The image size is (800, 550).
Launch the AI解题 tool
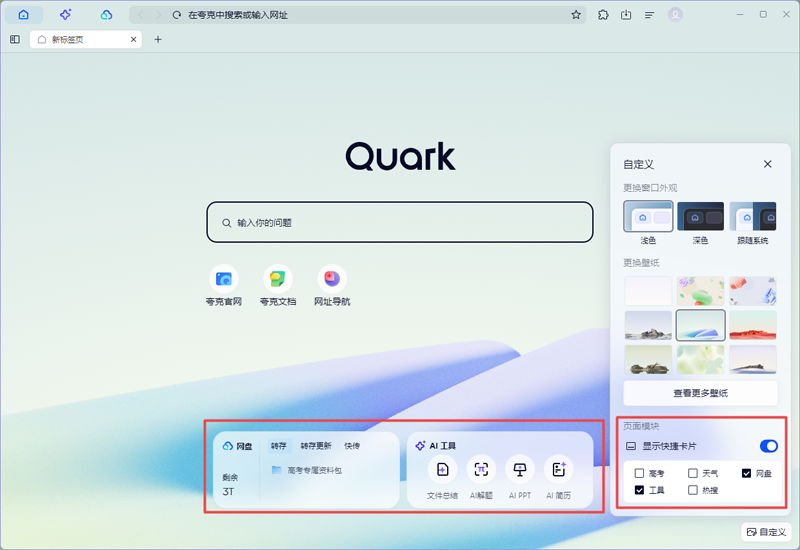(x=481, y=478)
